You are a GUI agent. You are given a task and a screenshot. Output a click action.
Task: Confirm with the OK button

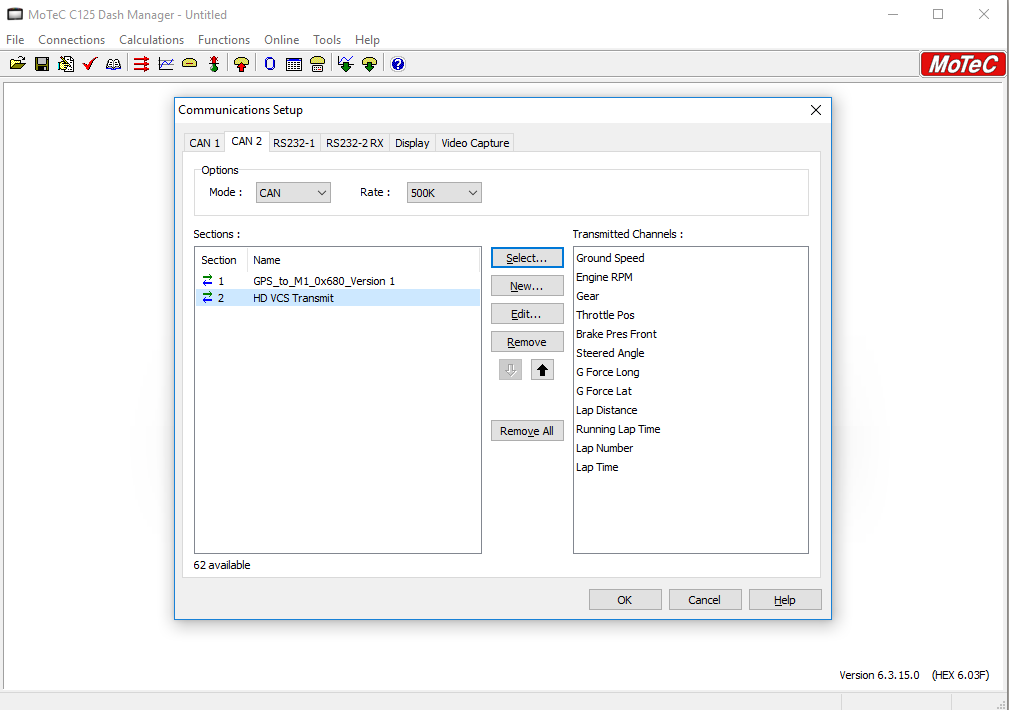[625, 600]
